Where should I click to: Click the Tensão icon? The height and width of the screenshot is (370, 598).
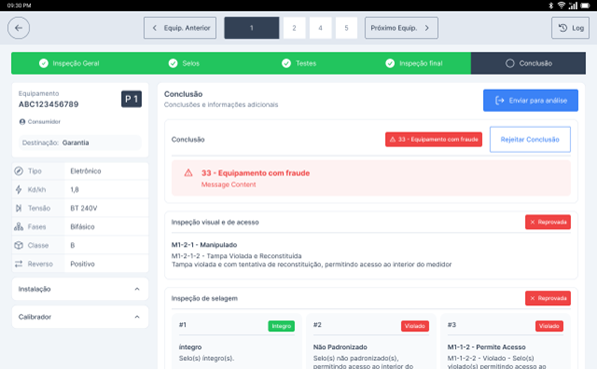click(x=19, y=208)
